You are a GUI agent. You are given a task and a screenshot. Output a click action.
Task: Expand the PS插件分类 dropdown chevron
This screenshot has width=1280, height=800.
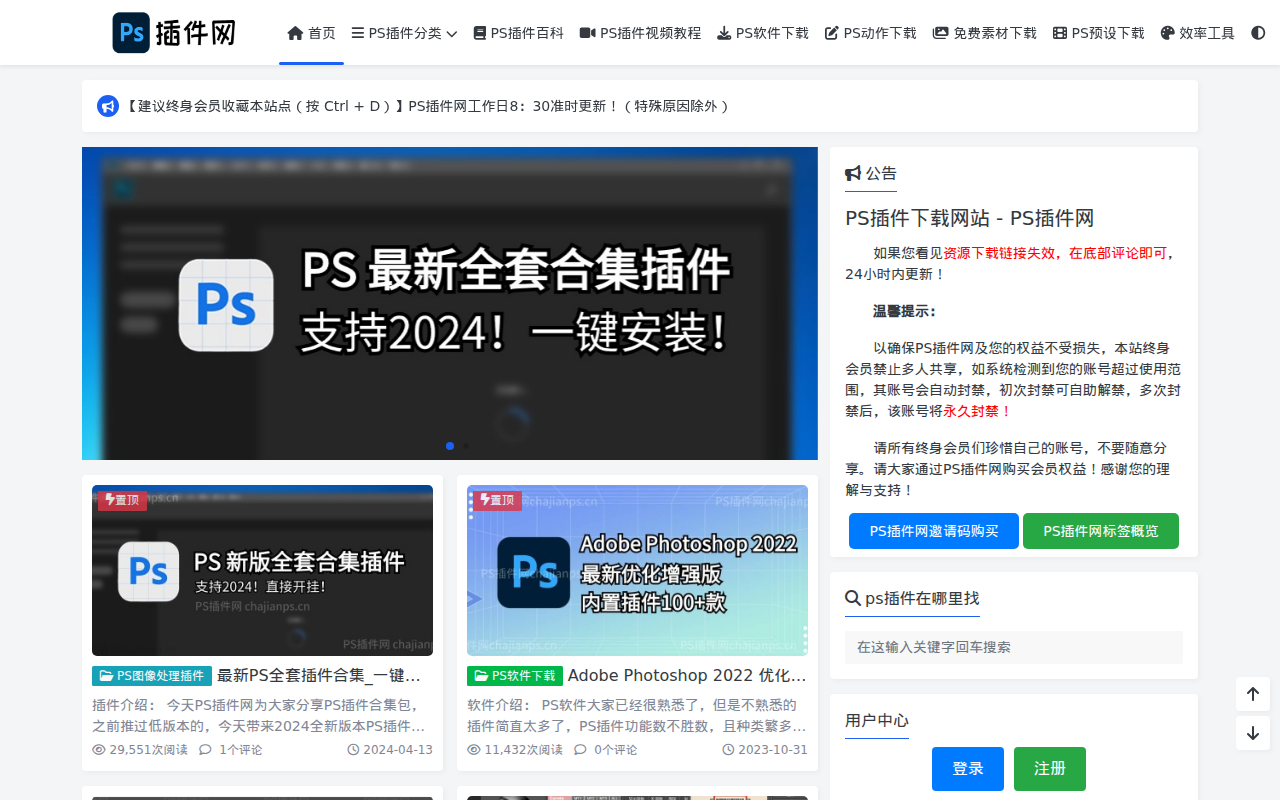[452, 34]
